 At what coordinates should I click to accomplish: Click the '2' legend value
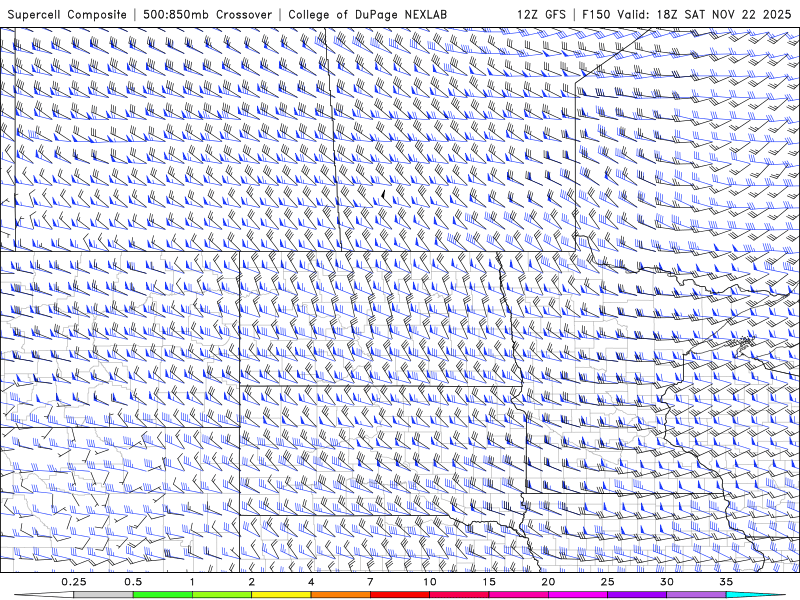coord(252,582)
